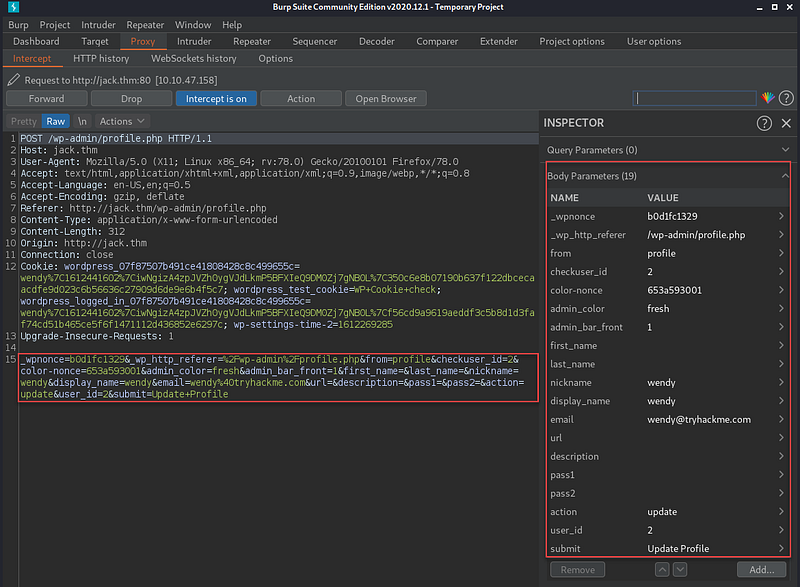Click the Content-Length header line
Image resolution: width=800 pixels, height=587 pixels.
pyautogui.click(x=72, y=232)
